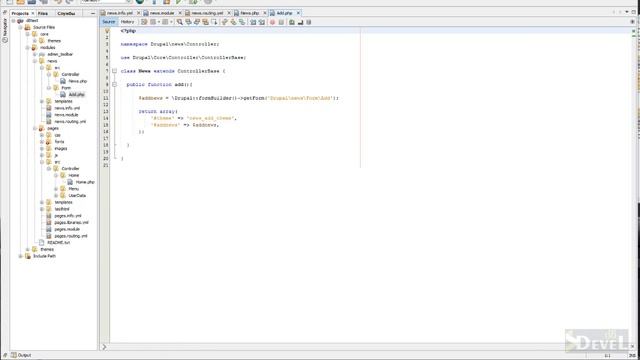Click the Find Previous Occurrence icon

(188, 22)
